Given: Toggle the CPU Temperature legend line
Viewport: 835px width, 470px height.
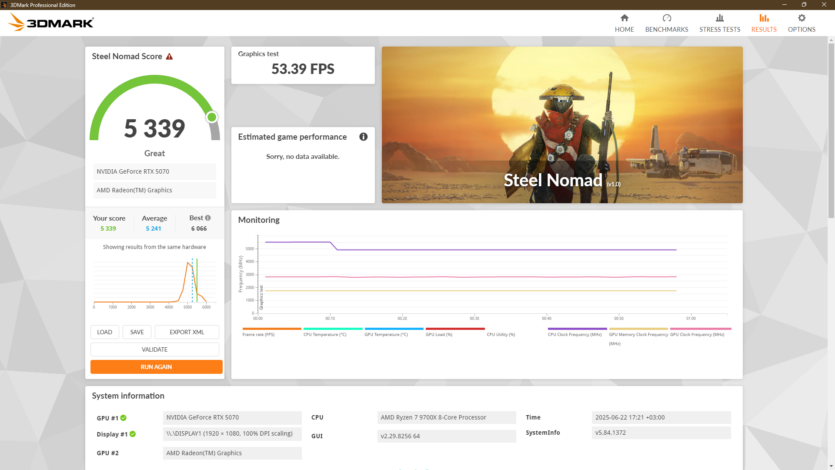Looking at the screenshot, I should (x=332, y=332).
